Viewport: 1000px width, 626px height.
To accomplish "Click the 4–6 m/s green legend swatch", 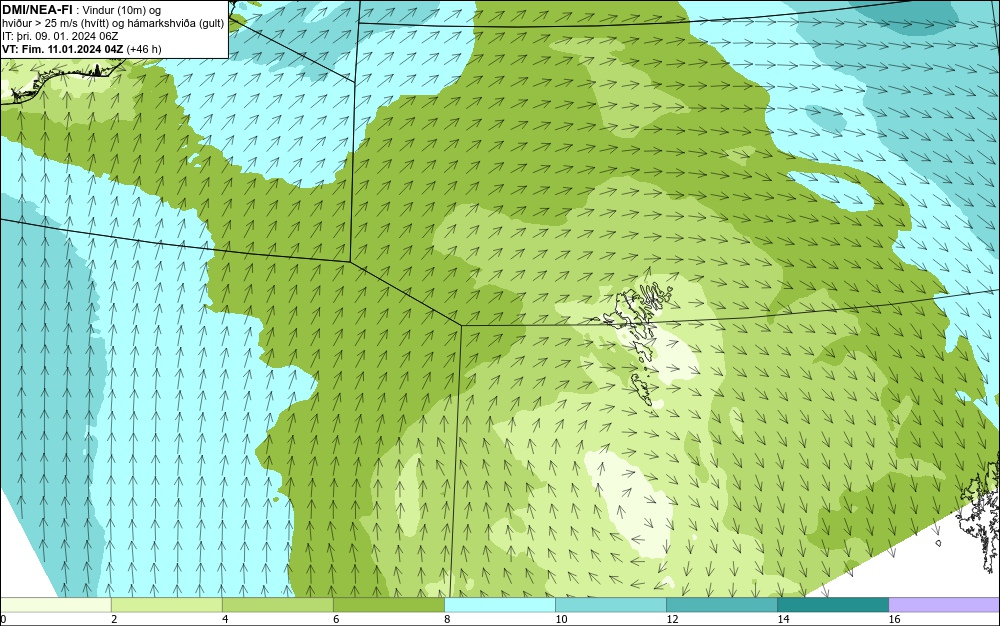I will pyautogui.click(x=277, y=604).
